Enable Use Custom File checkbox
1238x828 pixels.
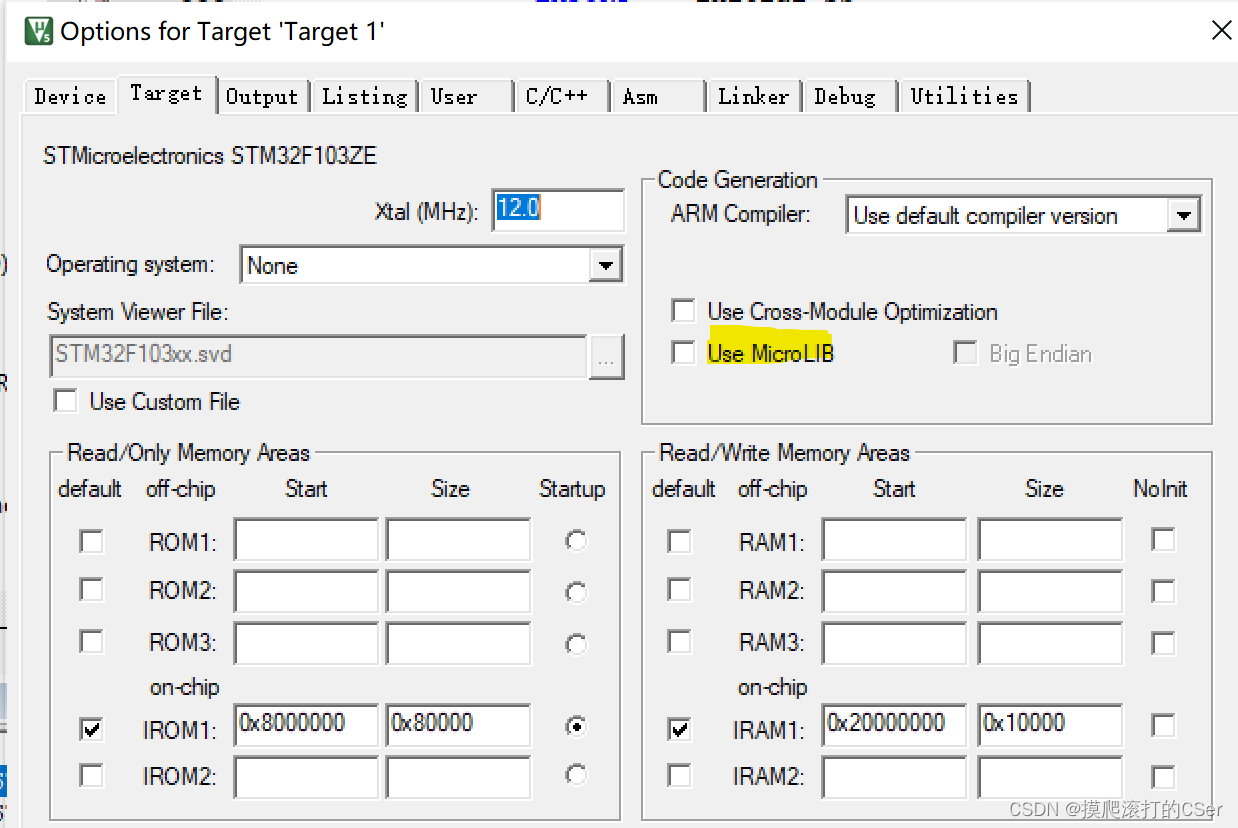66,401
